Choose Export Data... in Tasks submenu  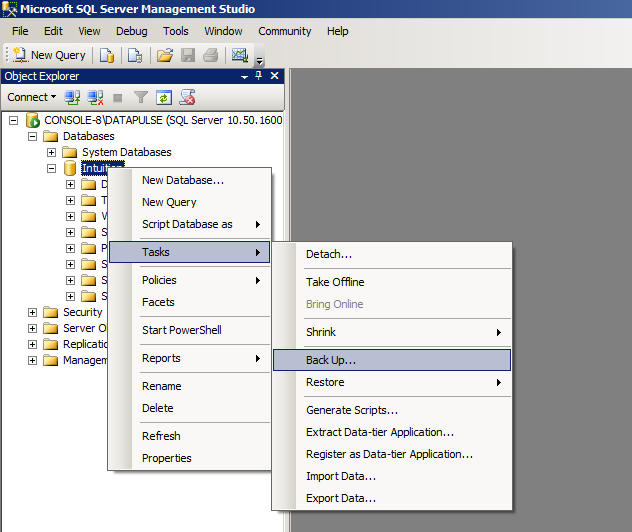(x=392, y=498)
